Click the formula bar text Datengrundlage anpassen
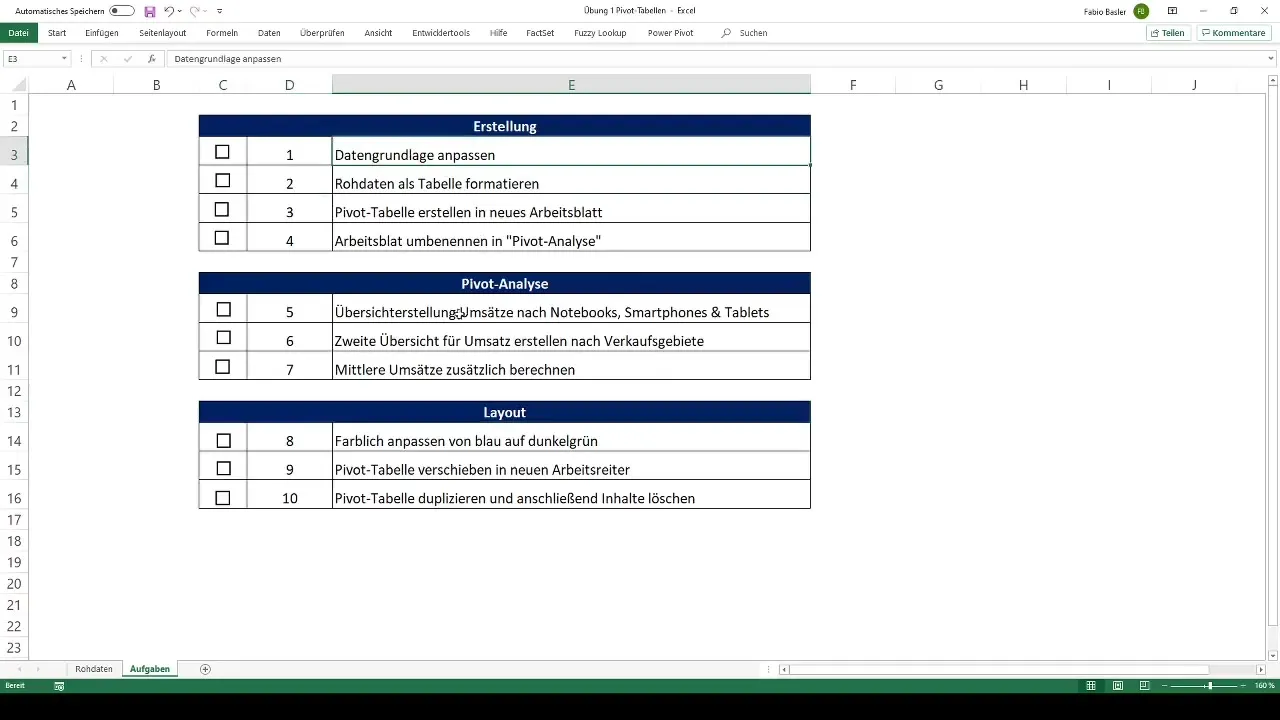The image size is (1280, 720). pos(227,59)
